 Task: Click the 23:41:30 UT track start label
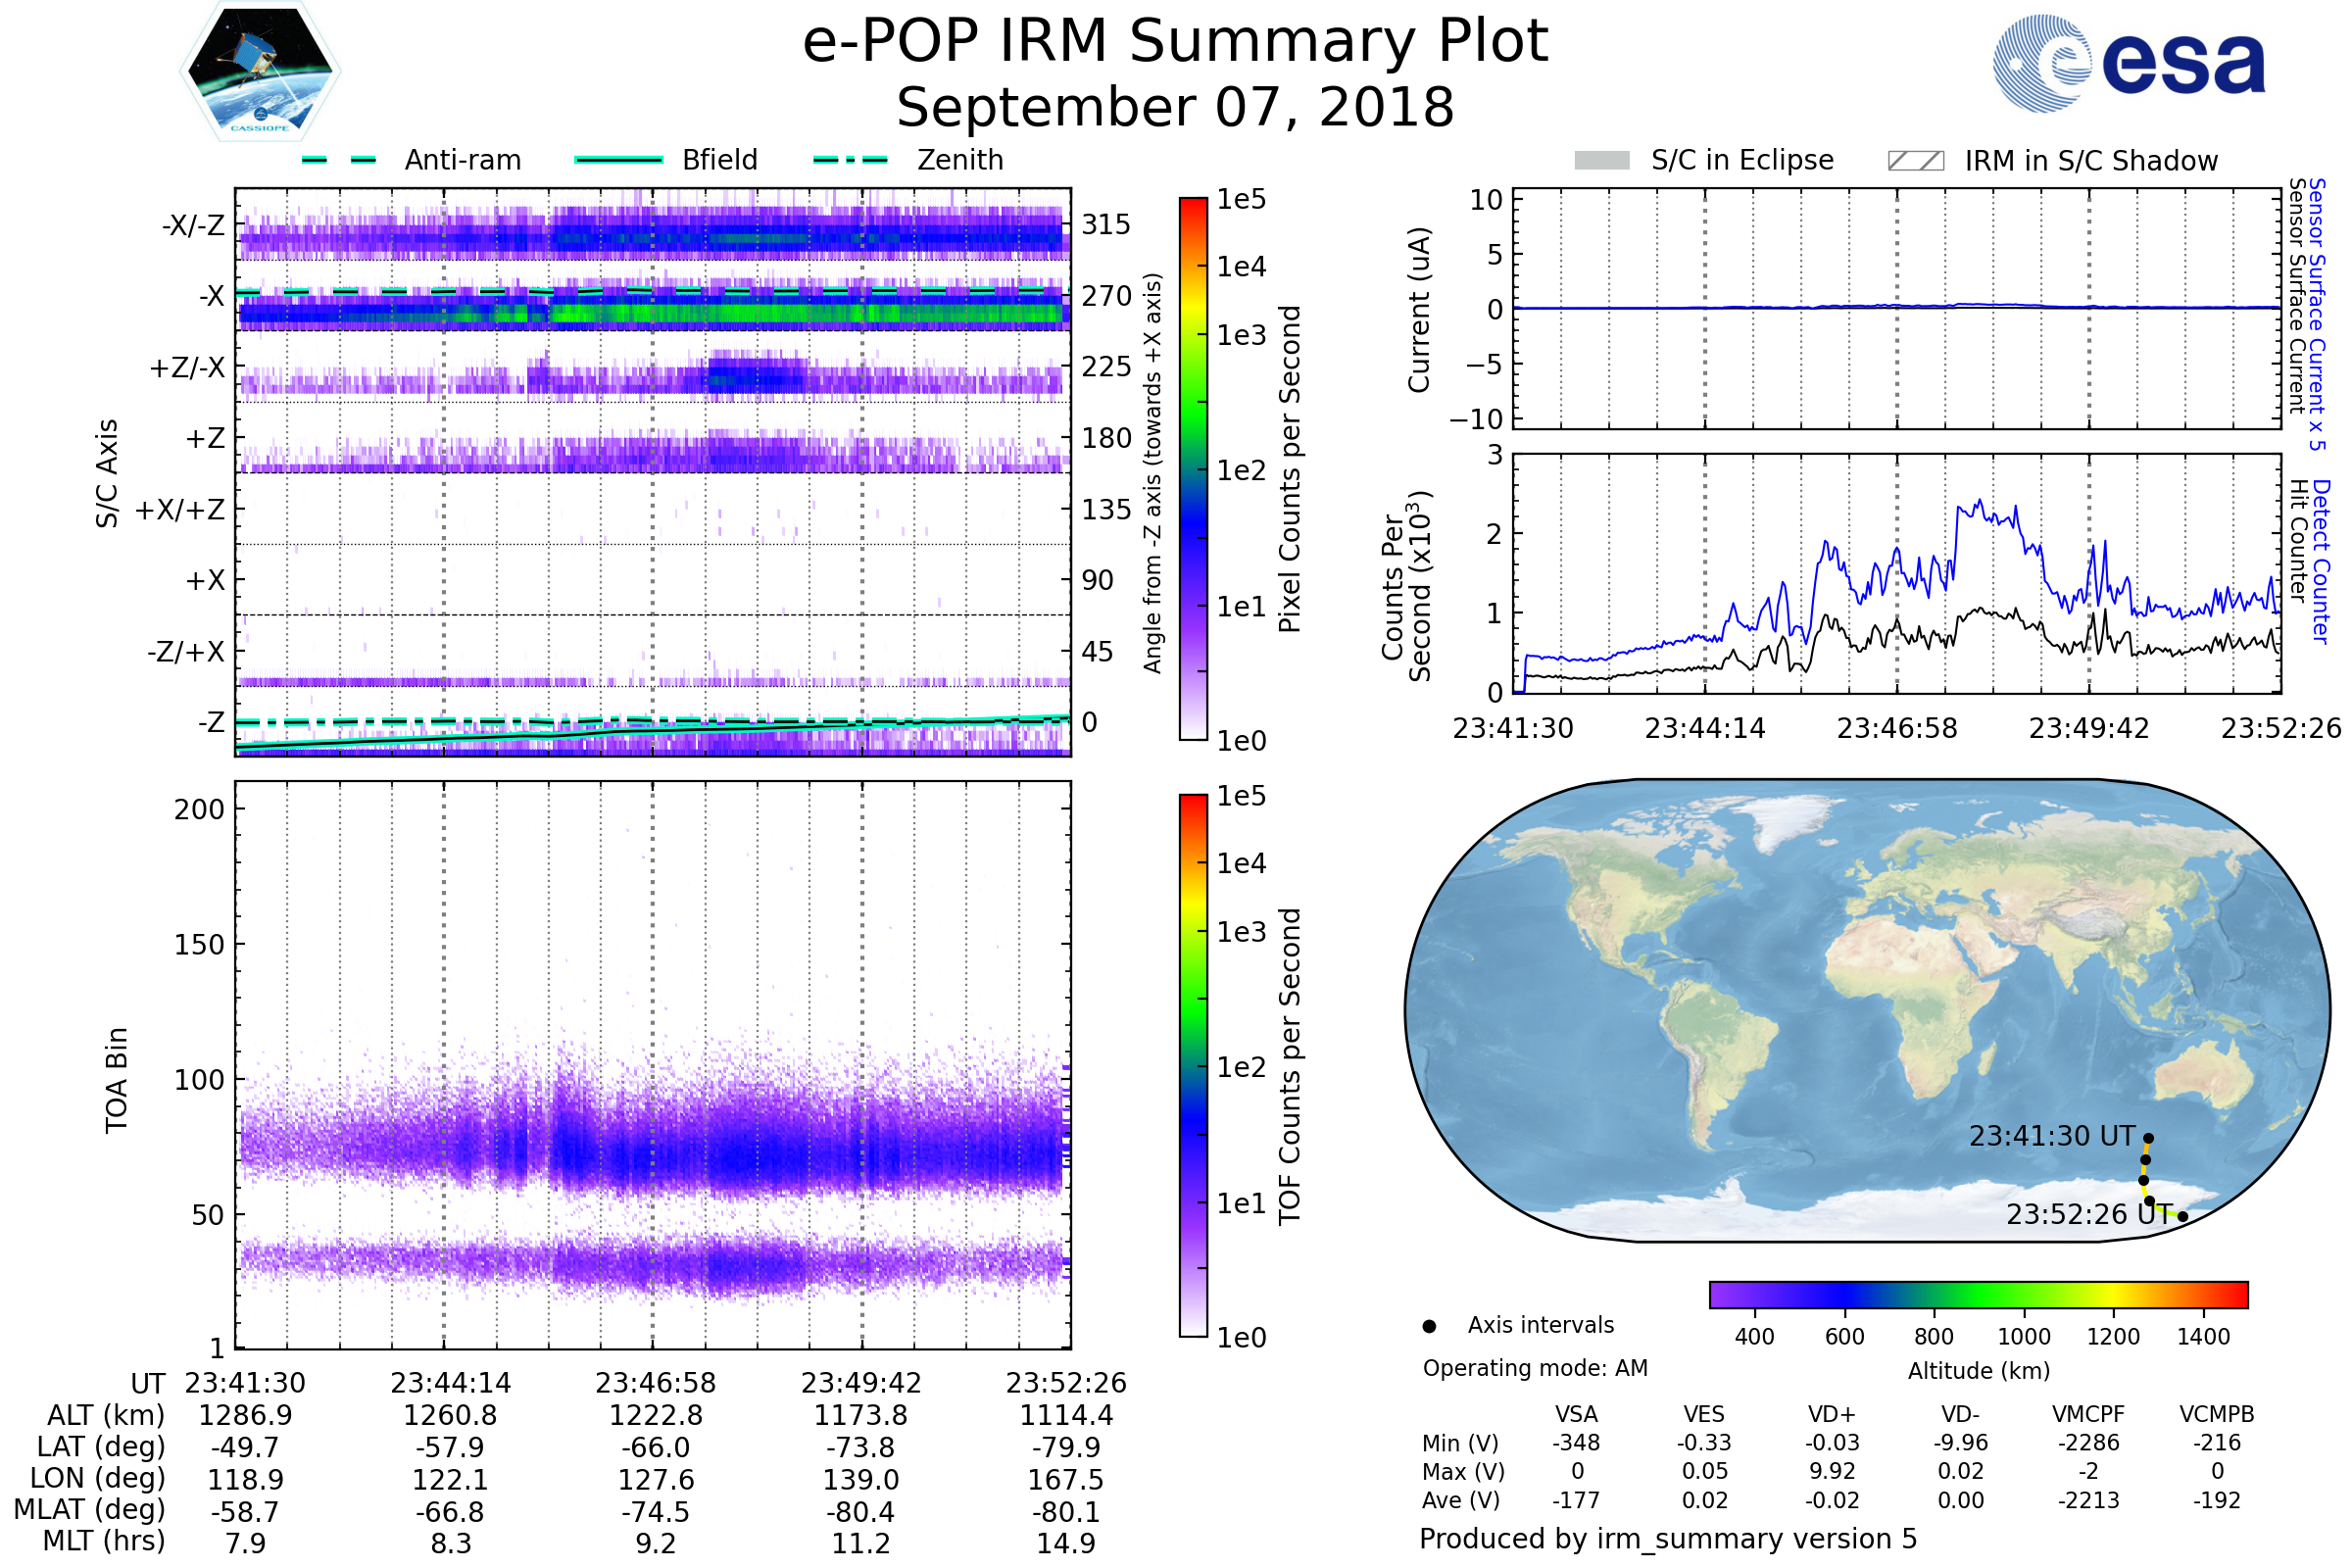(2052, 1136)
